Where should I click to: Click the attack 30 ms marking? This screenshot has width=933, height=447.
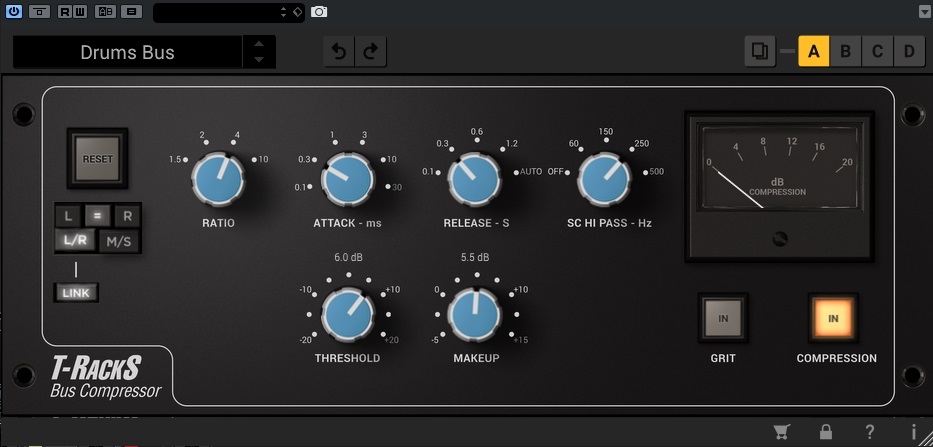[x=397, y=187]
